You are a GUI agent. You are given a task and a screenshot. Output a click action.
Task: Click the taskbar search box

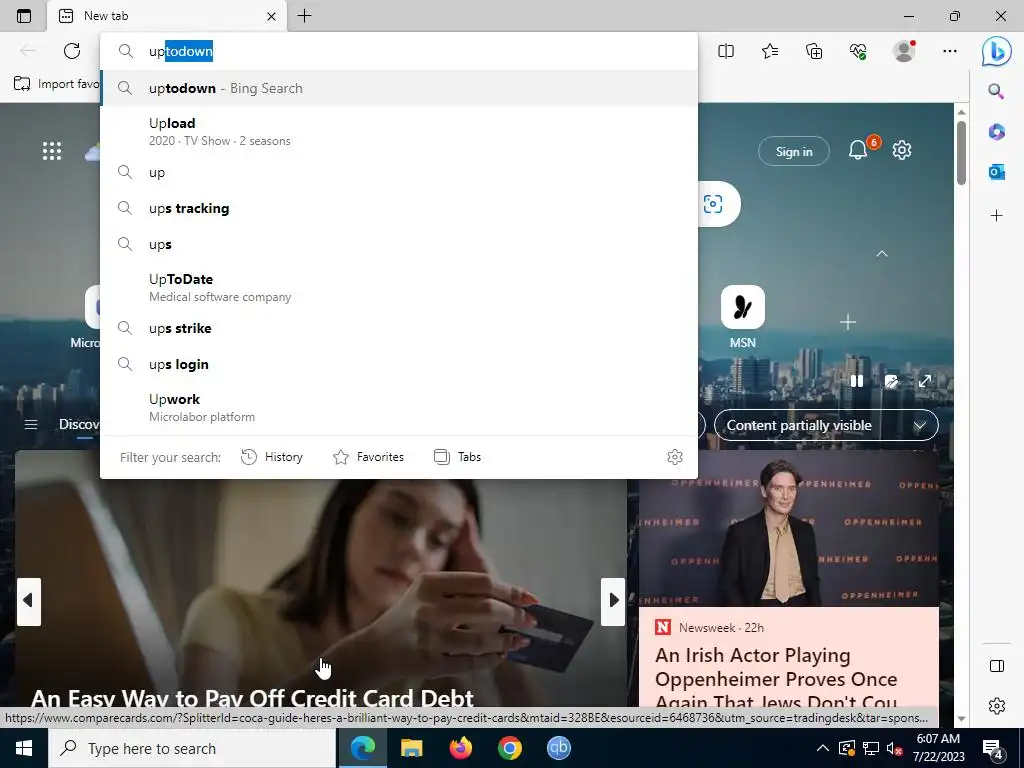pyautogui.click(x=192, y=748)
